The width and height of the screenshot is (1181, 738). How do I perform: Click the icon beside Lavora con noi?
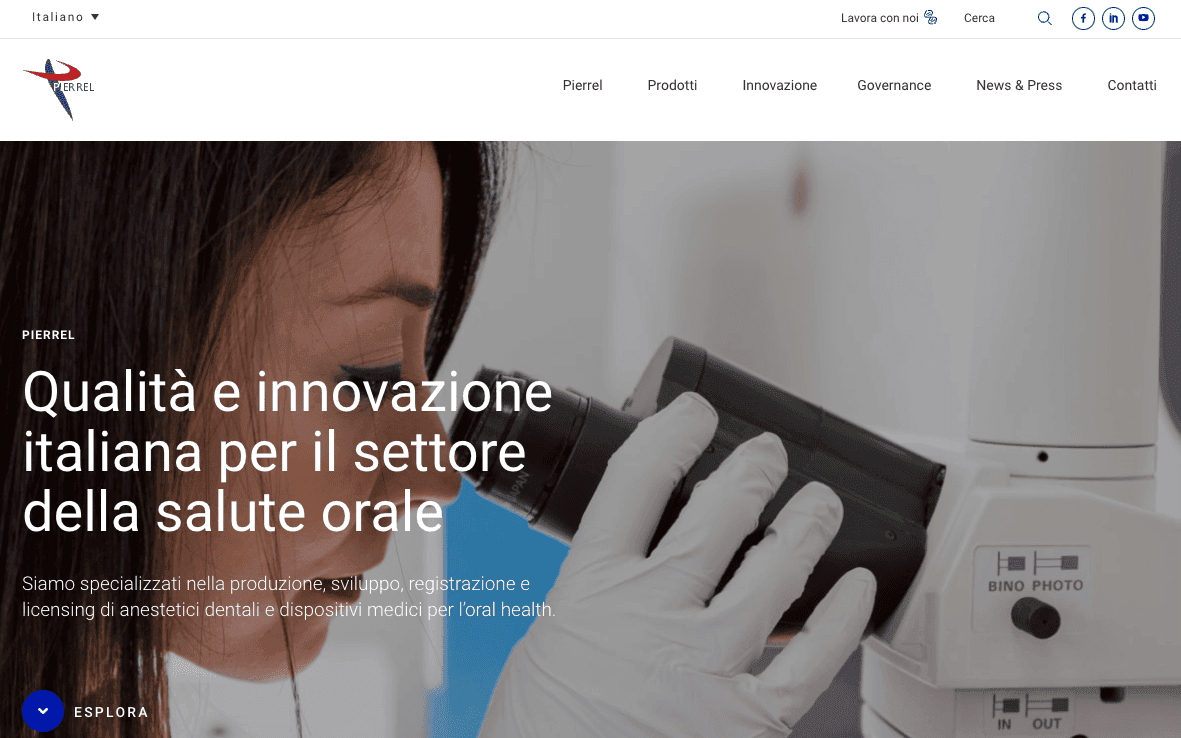click(x=931, y=17)
